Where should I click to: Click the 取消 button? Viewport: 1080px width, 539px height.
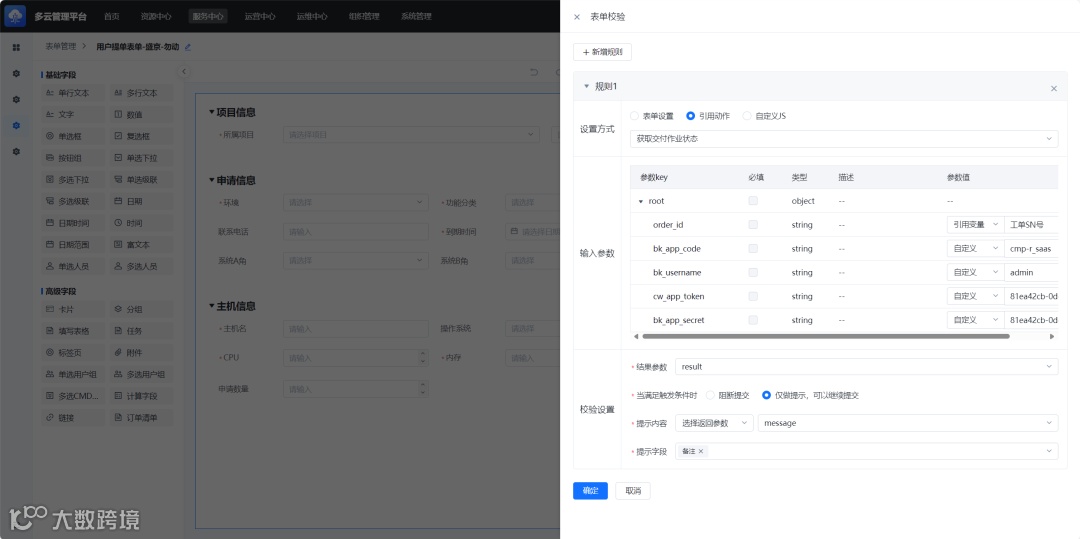pos(633,491)
